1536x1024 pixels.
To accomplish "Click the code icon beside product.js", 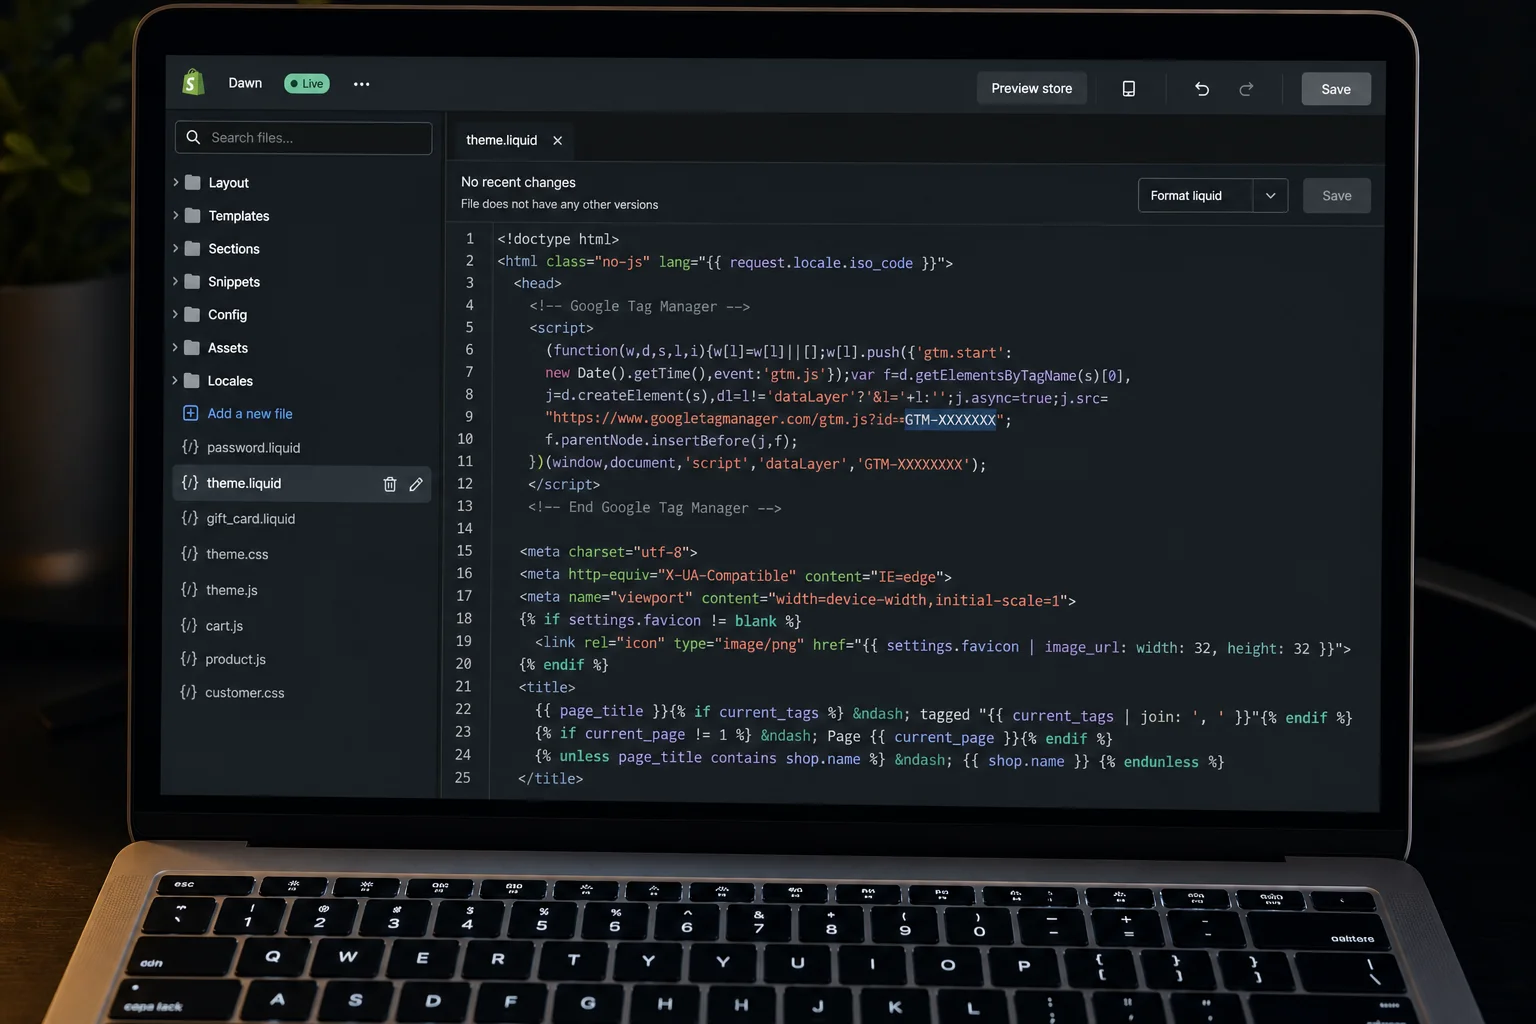I will tap(189, 658).
